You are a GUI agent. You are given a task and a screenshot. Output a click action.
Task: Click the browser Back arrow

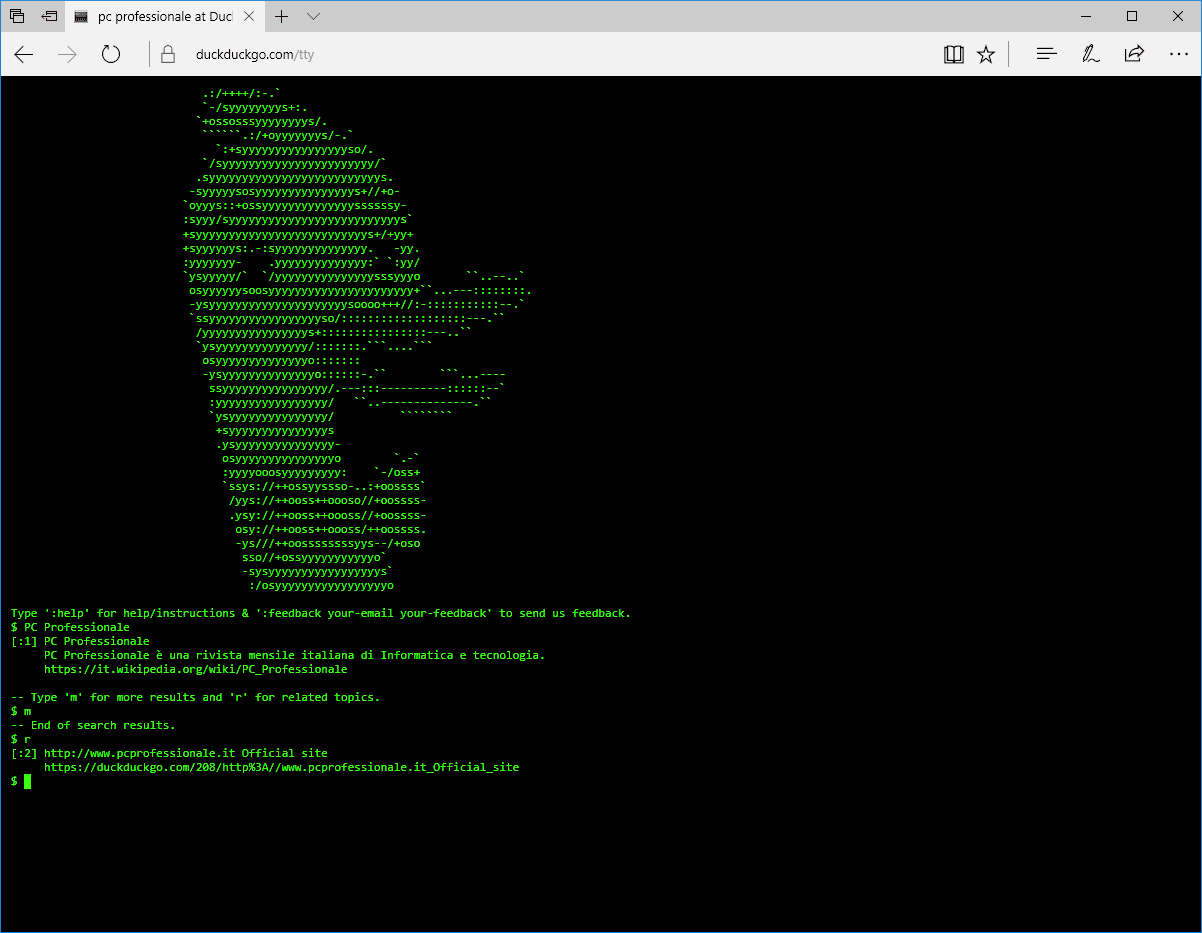(24, 55)
